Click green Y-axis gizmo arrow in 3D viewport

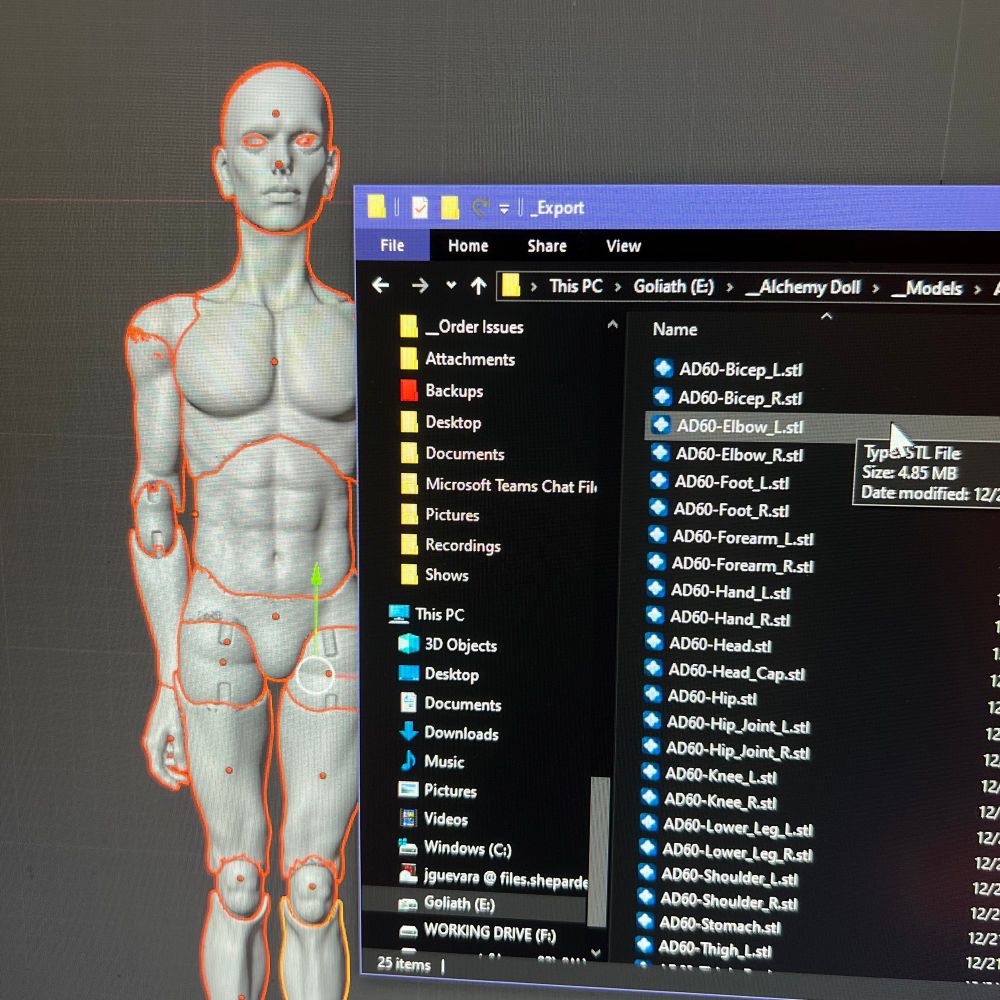pos(316,575)
